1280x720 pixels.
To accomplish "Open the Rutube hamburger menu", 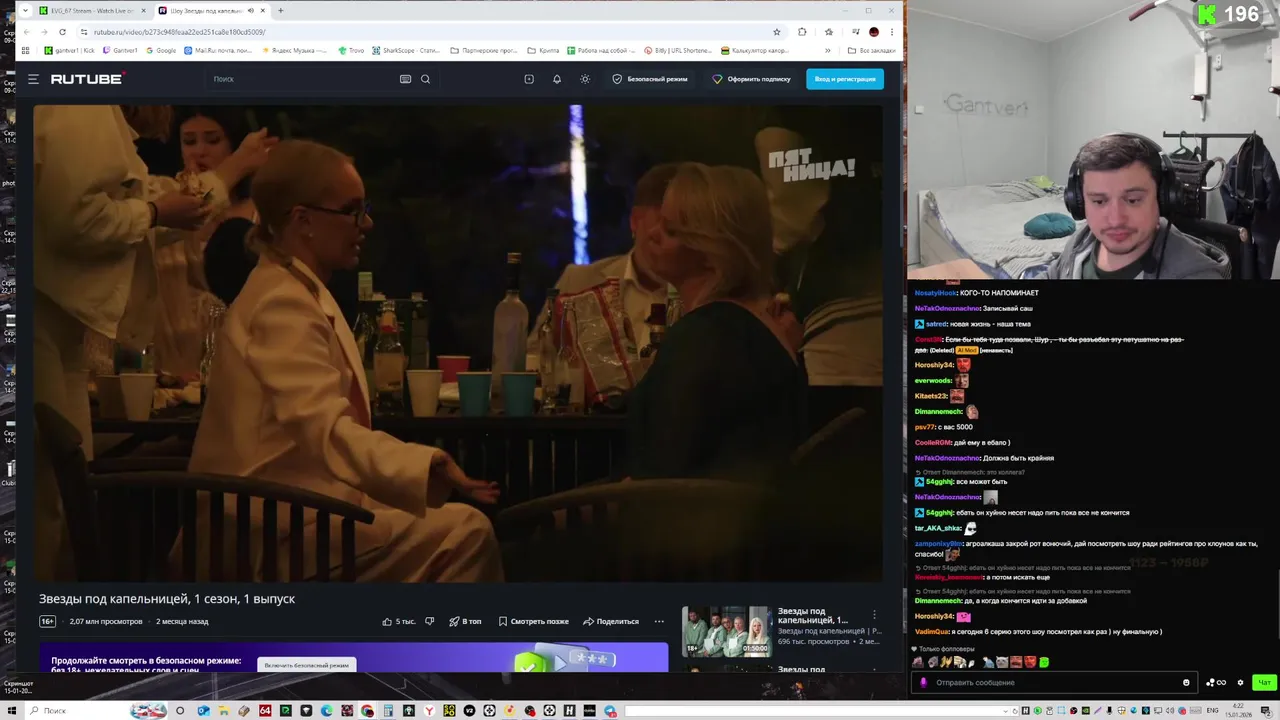I will pyautogui.click(x=33, y=79).
